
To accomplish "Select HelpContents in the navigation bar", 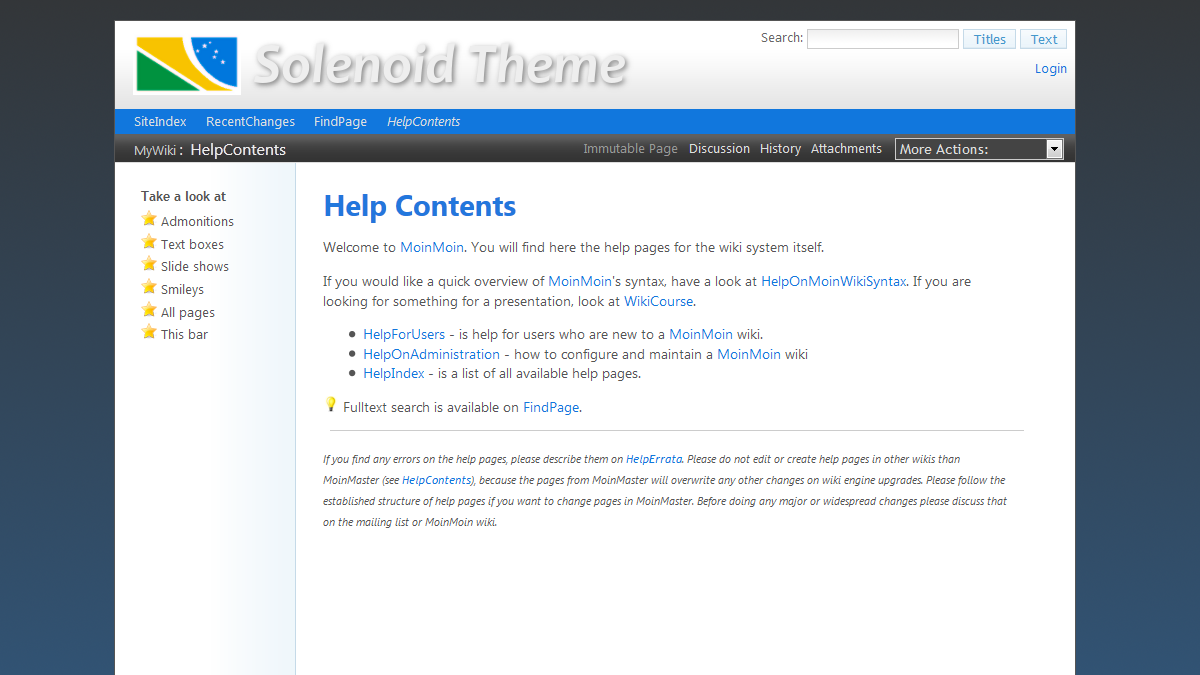I will click(424, 122).
